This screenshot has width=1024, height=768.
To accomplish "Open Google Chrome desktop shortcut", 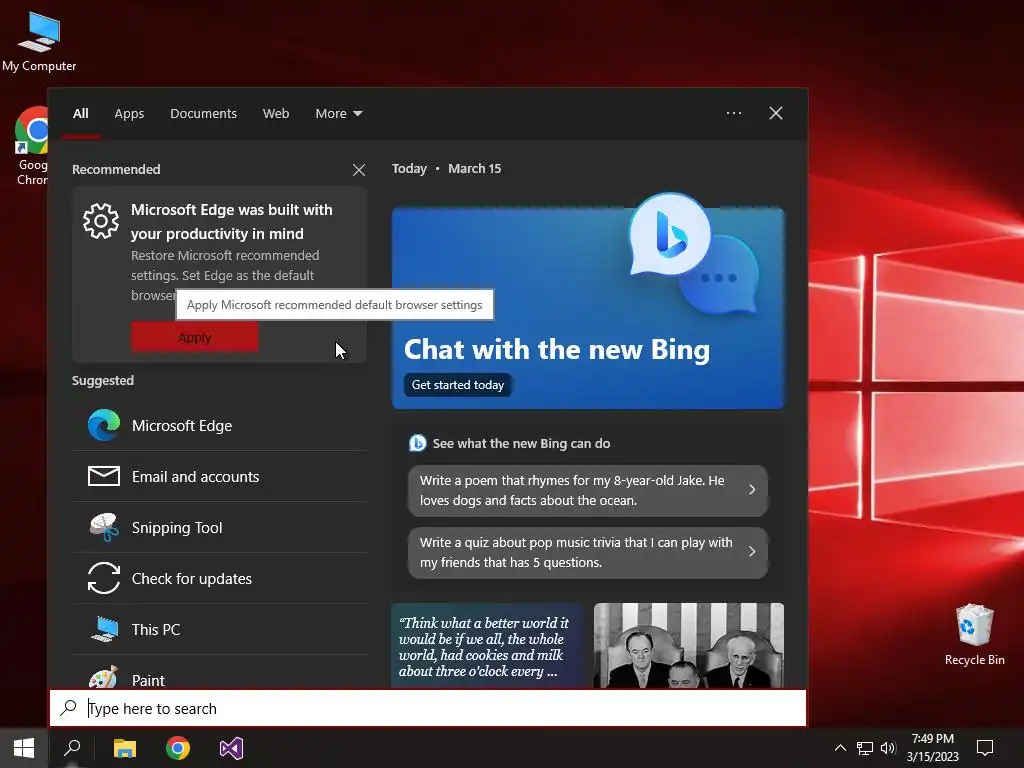I will pyautogui.click(x=31, y=146).
